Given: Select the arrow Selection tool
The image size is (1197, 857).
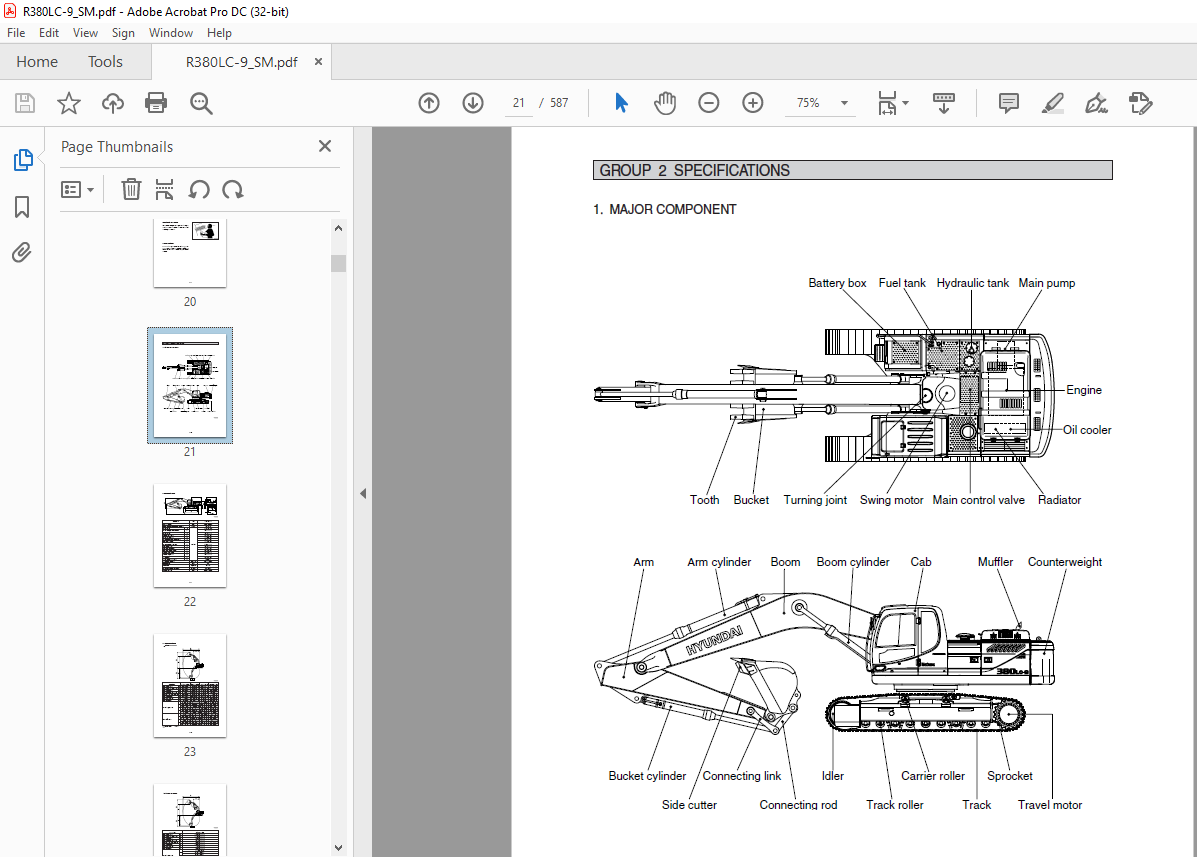Looking at the screenshot, I should (621, 102).
